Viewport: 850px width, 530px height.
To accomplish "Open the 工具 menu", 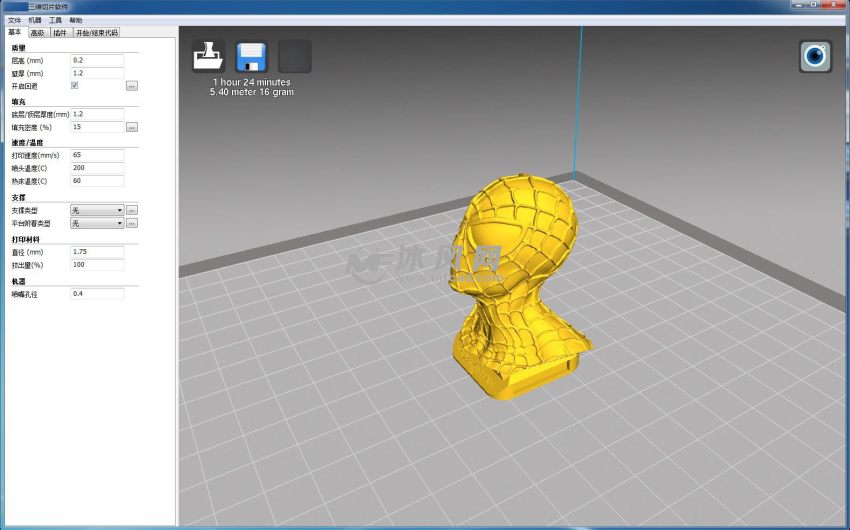I will point(55,20).
